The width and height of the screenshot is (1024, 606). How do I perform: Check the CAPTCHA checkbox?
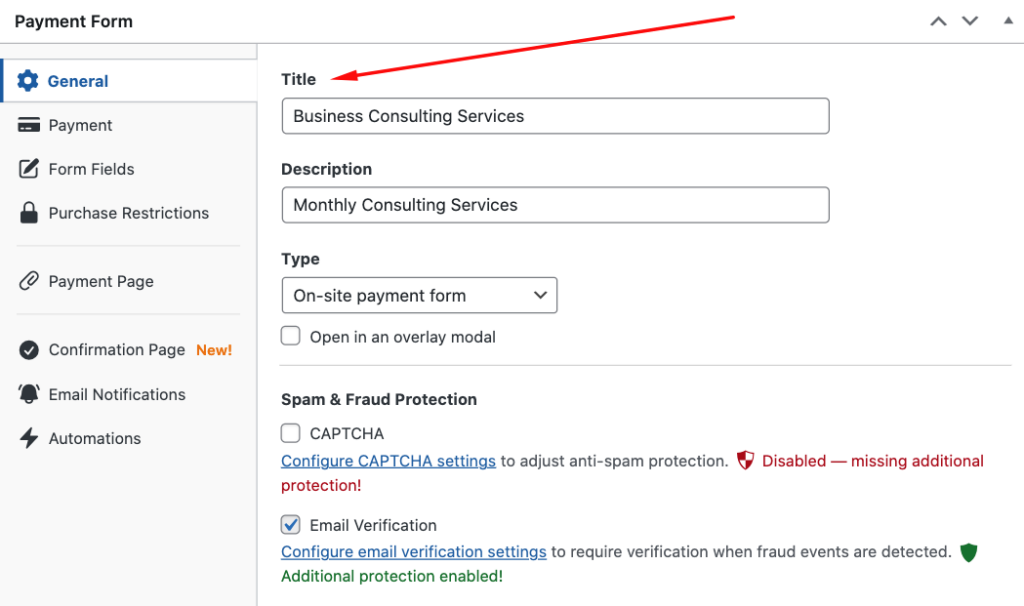[x=291, y=433]
